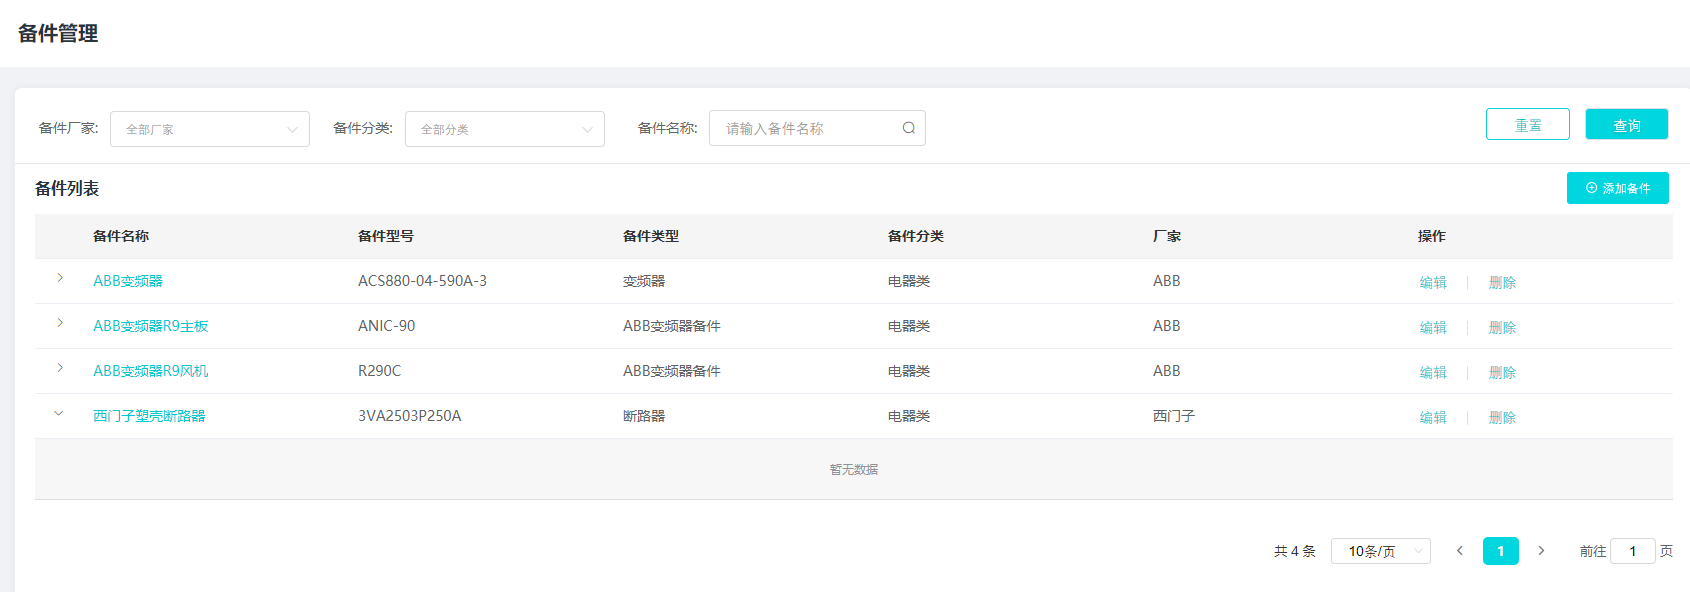Delete the R290C row
The image size is (1690, 592).
tap(1502, 372)
